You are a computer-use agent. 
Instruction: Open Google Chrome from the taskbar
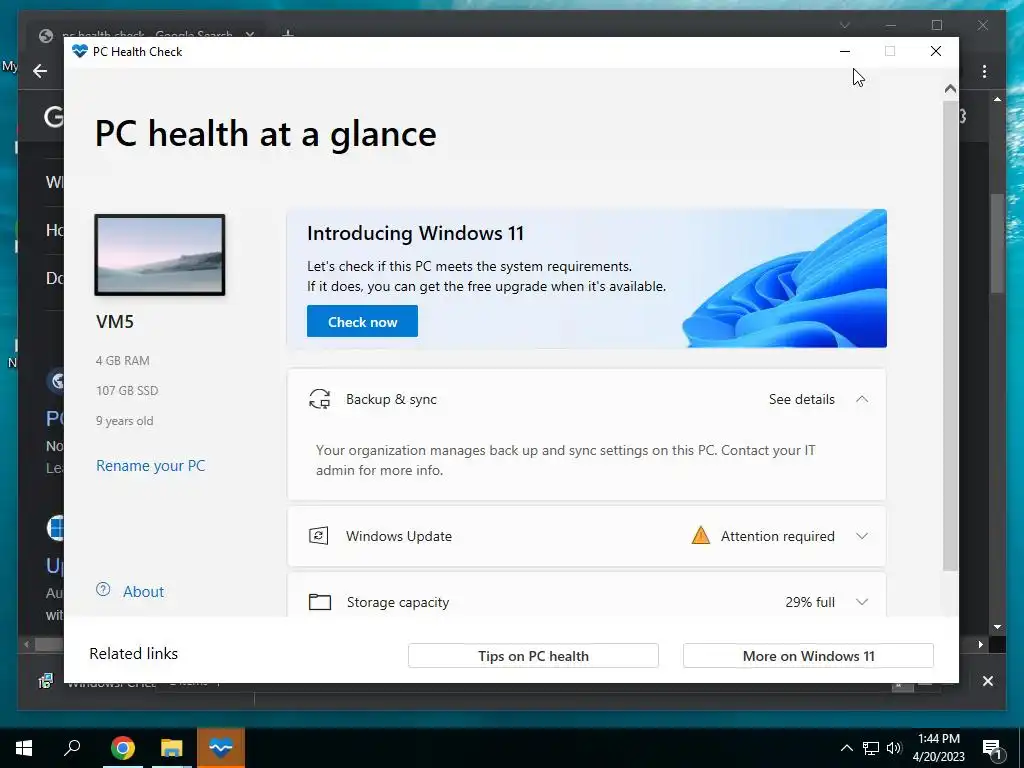122,748
